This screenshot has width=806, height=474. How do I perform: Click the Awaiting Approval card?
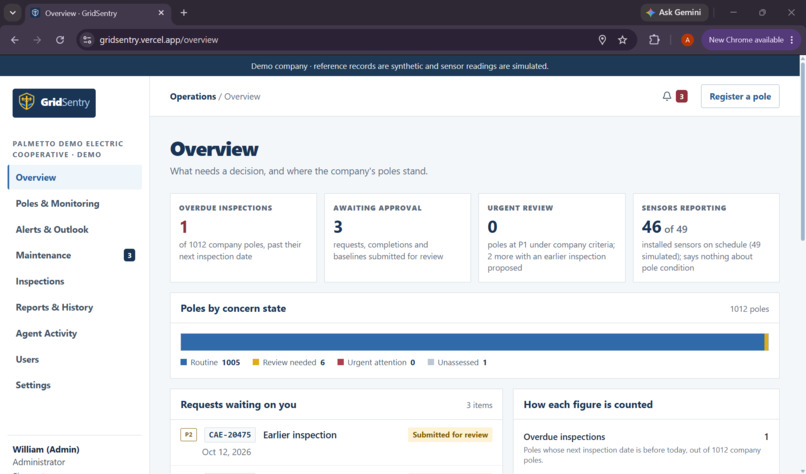pos(397,238)
